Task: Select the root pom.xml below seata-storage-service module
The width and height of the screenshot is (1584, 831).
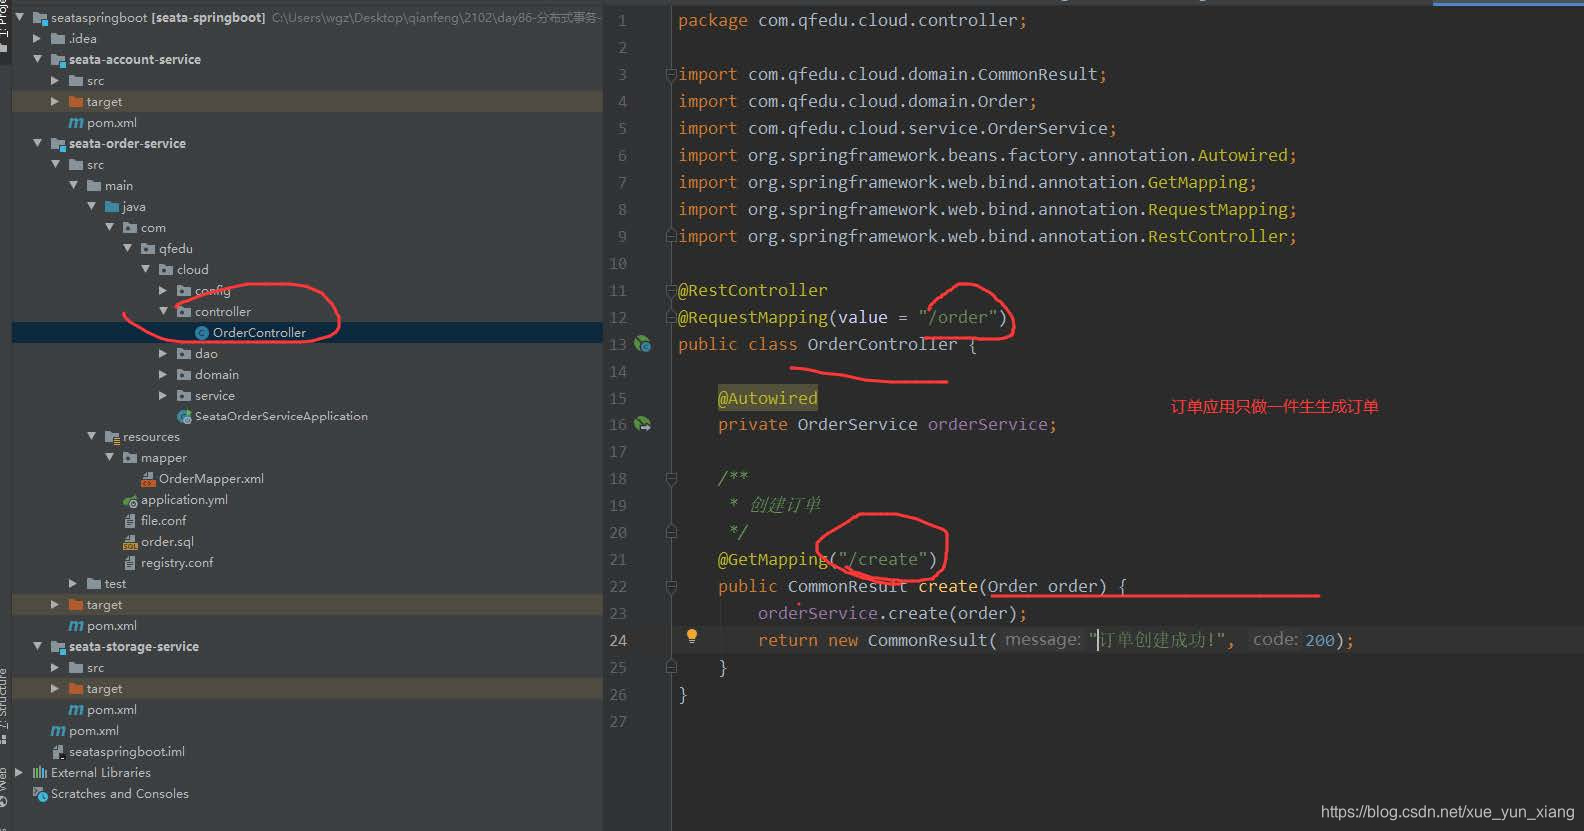Action: pos(307,731)
